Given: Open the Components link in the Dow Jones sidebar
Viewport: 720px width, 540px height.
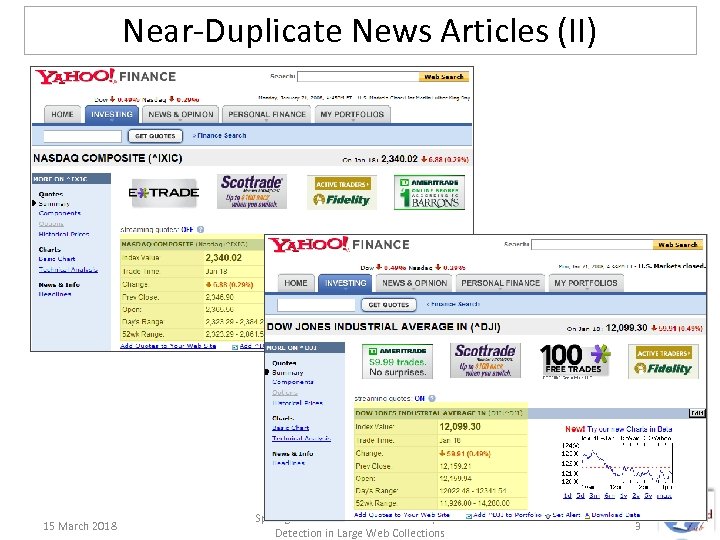Looking at the screenshot, I should point(293,382).
